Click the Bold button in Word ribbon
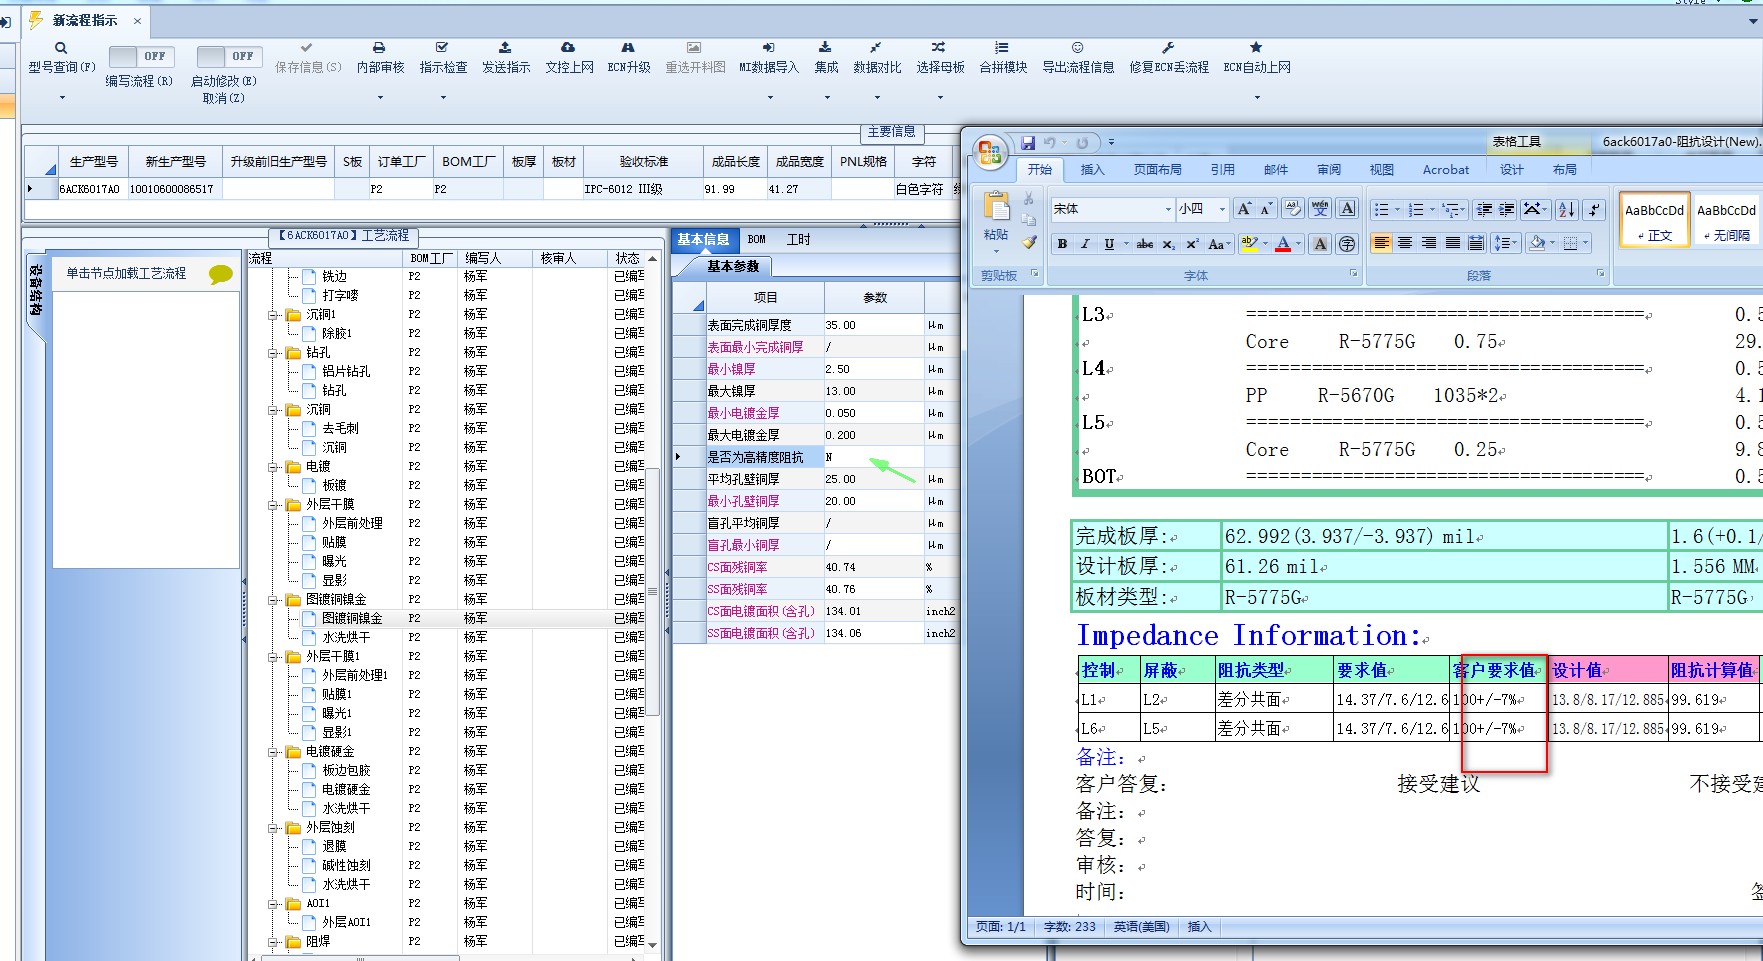This screenshot has height=961, width=1763. pos(1062,244)
